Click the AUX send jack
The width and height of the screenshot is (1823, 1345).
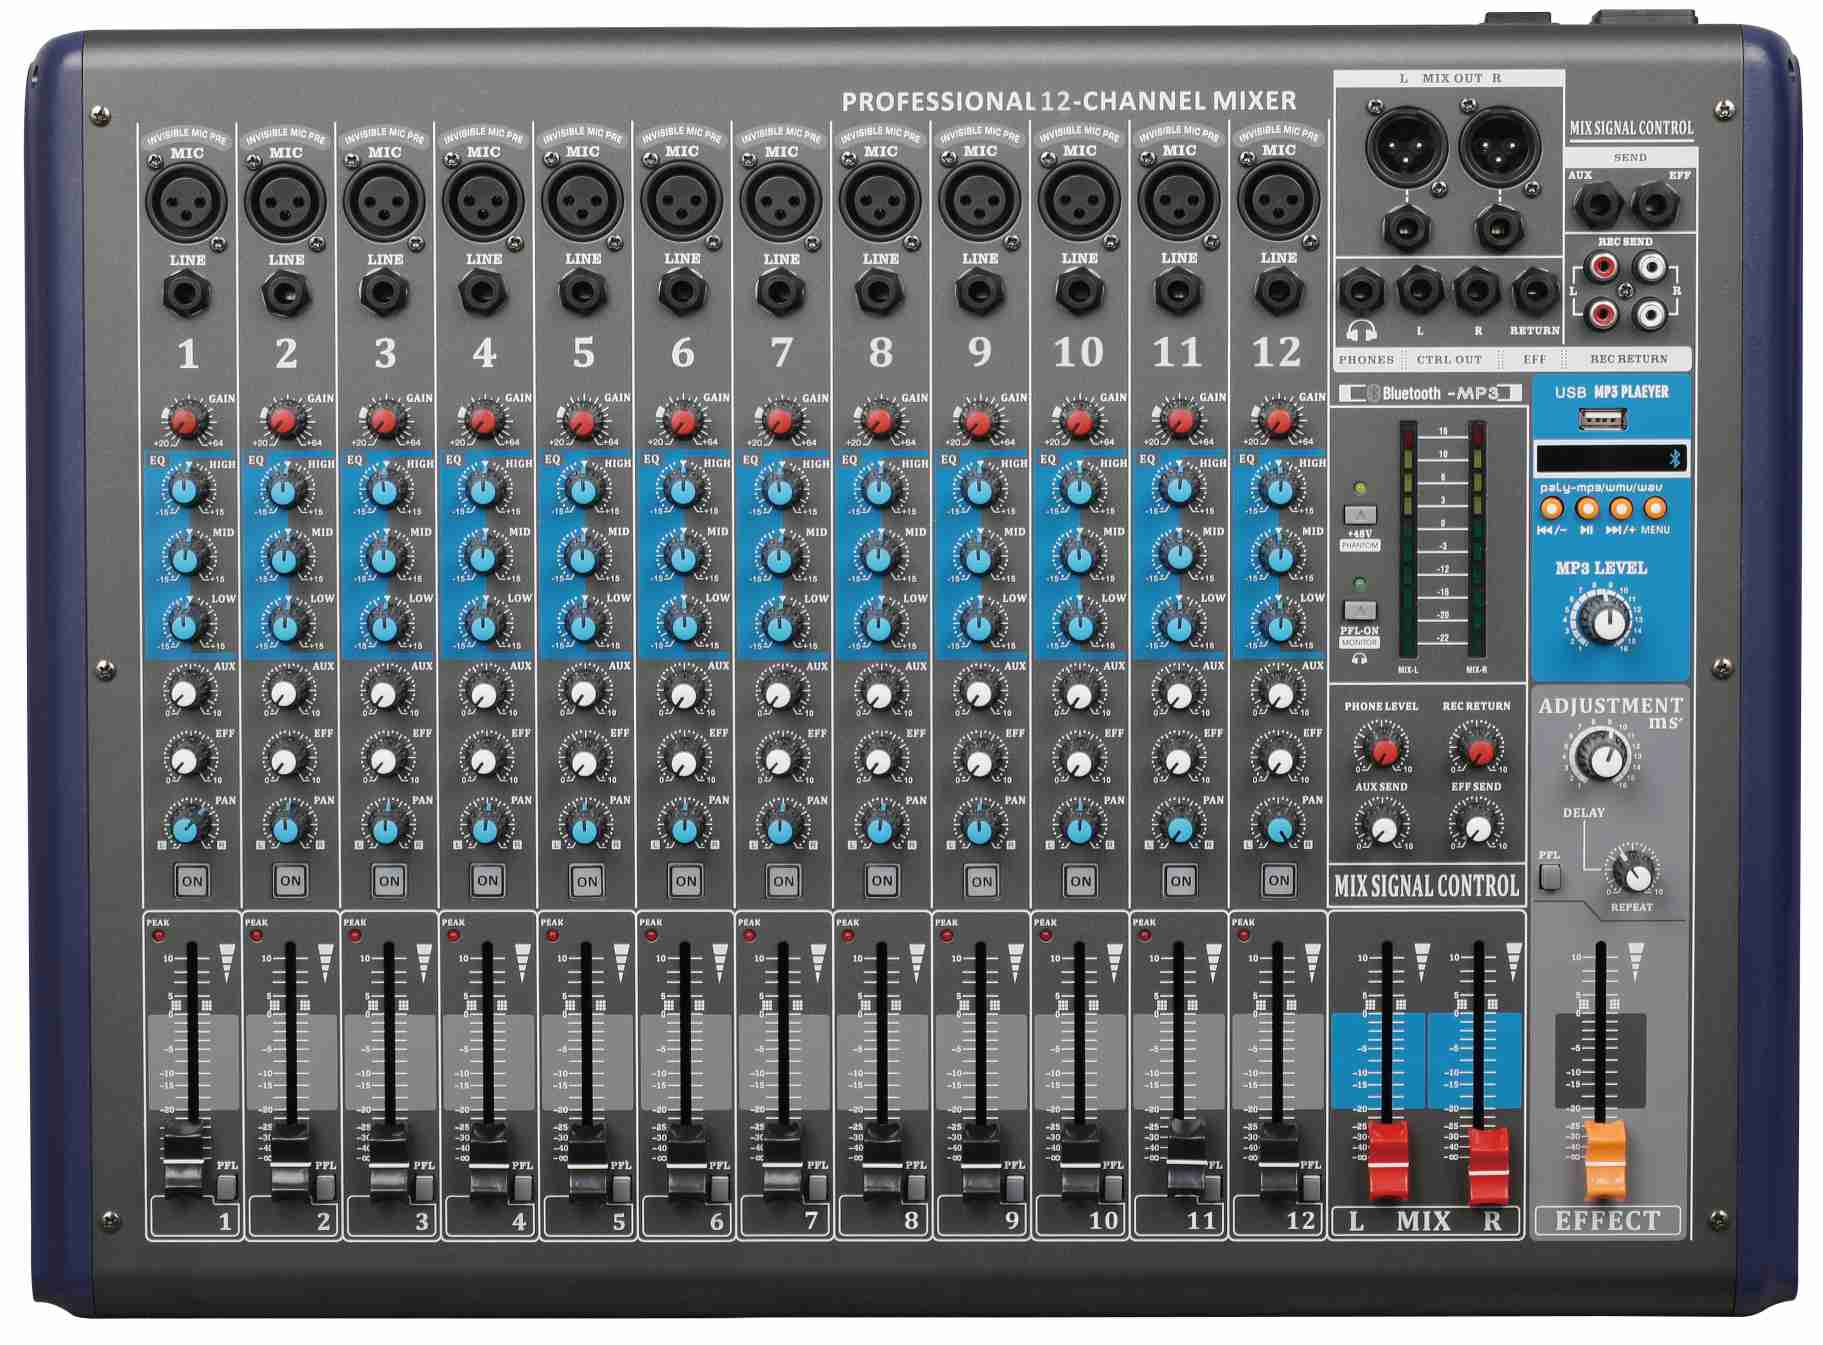pyautogui.click(x=1597, y=205)
